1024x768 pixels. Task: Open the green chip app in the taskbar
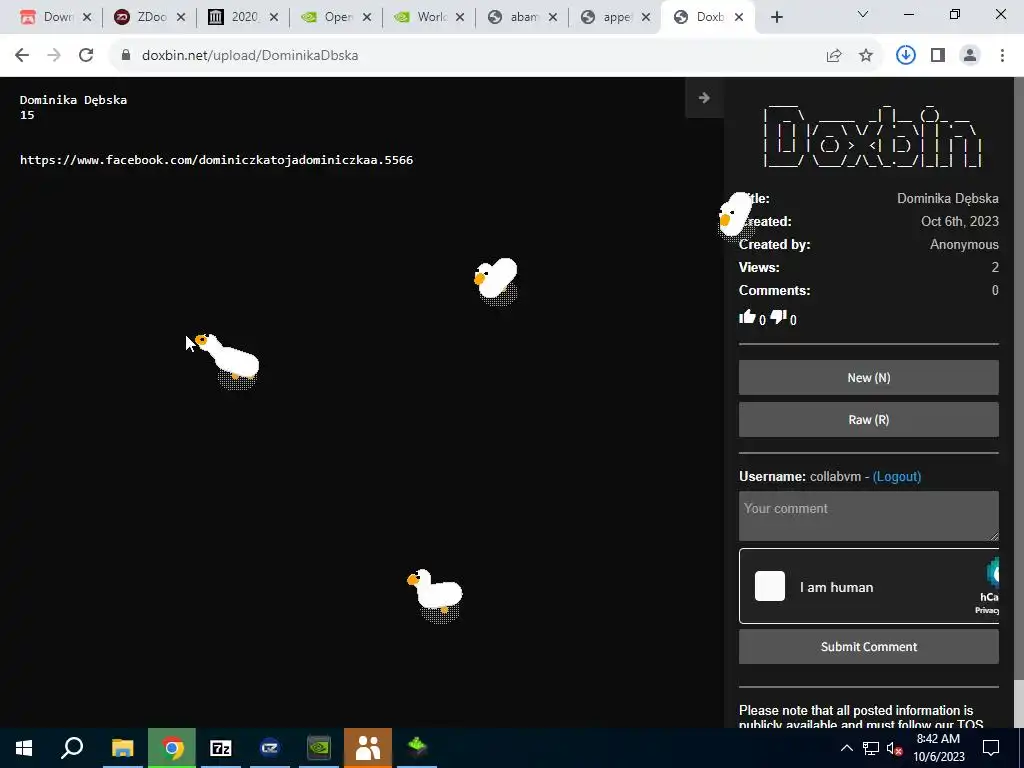[417, 748]
